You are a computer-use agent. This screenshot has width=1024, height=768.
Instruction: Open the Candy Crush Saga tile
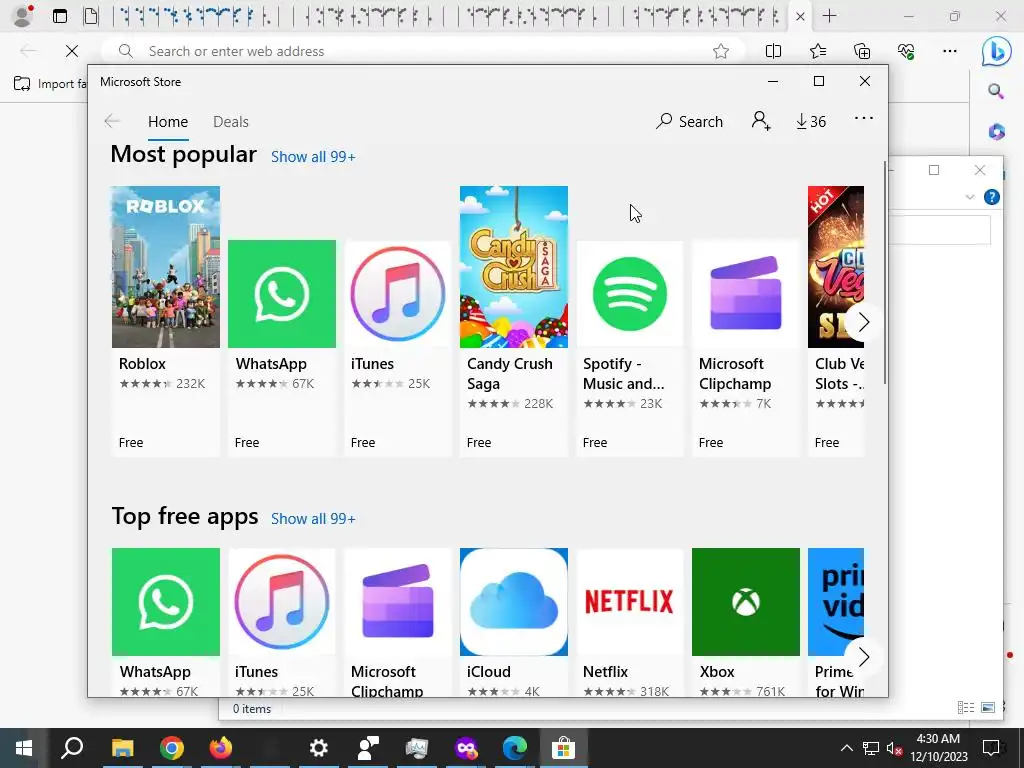pyautogui.click(x=514, y=321)
